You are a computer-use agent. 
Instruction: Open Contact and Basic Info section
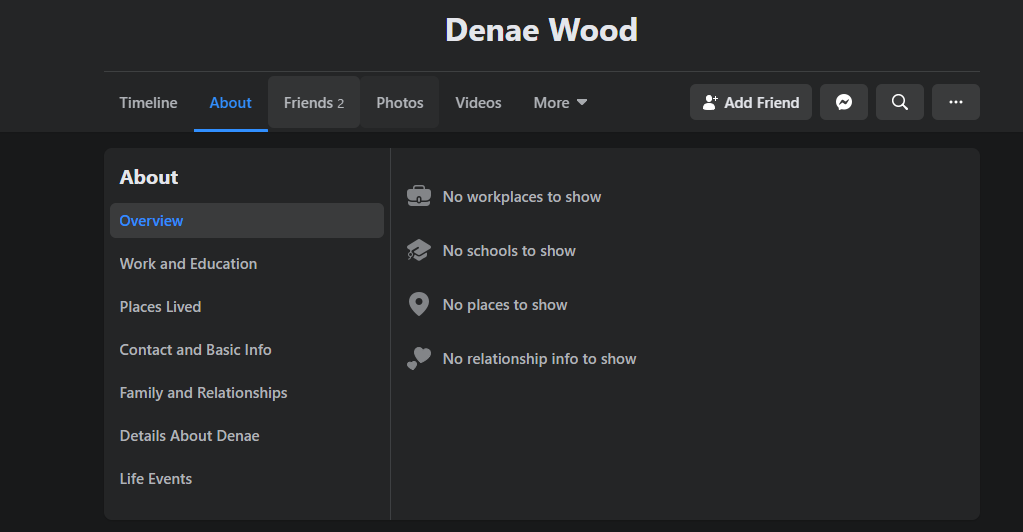click(247, 350)
